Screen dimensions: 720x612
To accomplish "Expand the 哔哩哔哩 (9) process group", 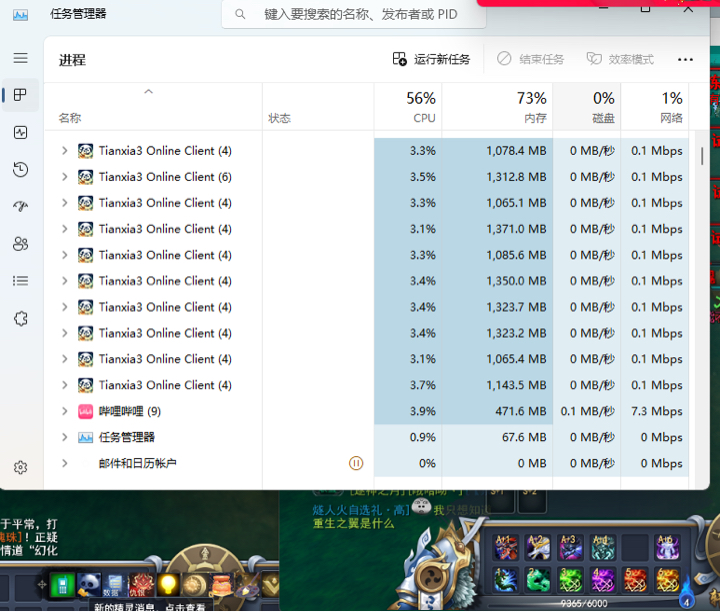I will (65, 411).
